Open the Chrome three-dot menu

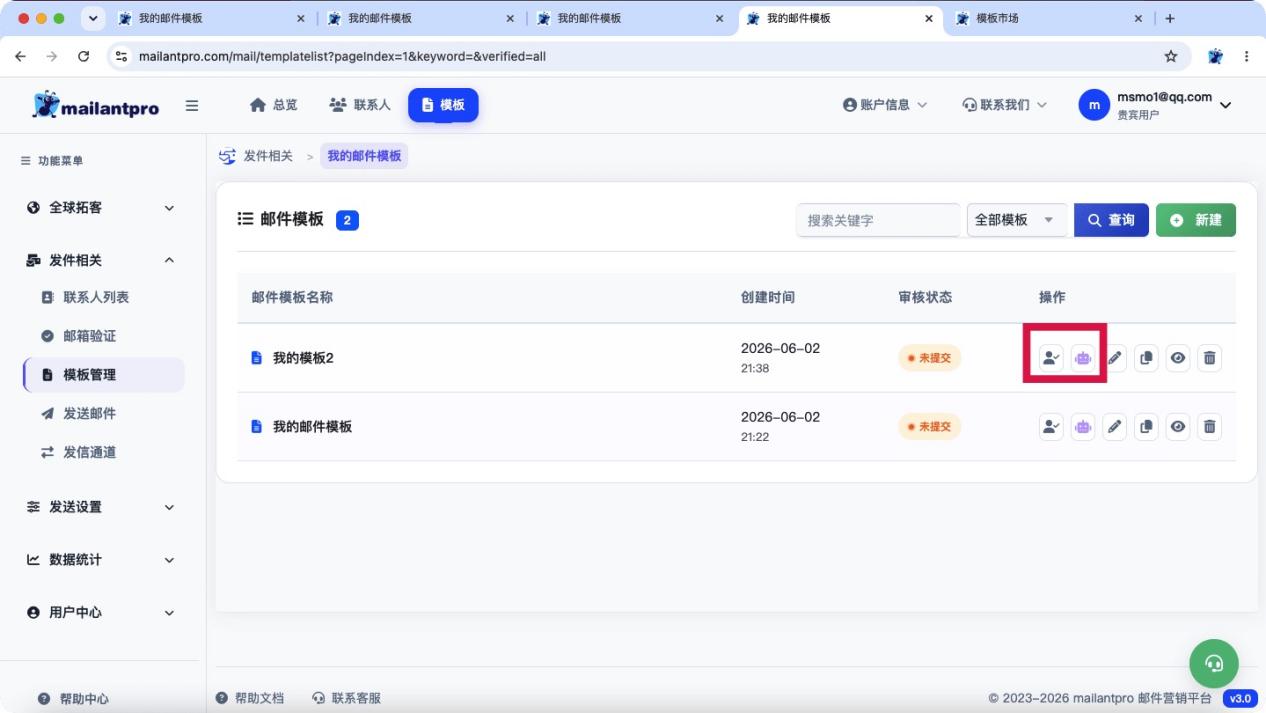click(1247, 56)
